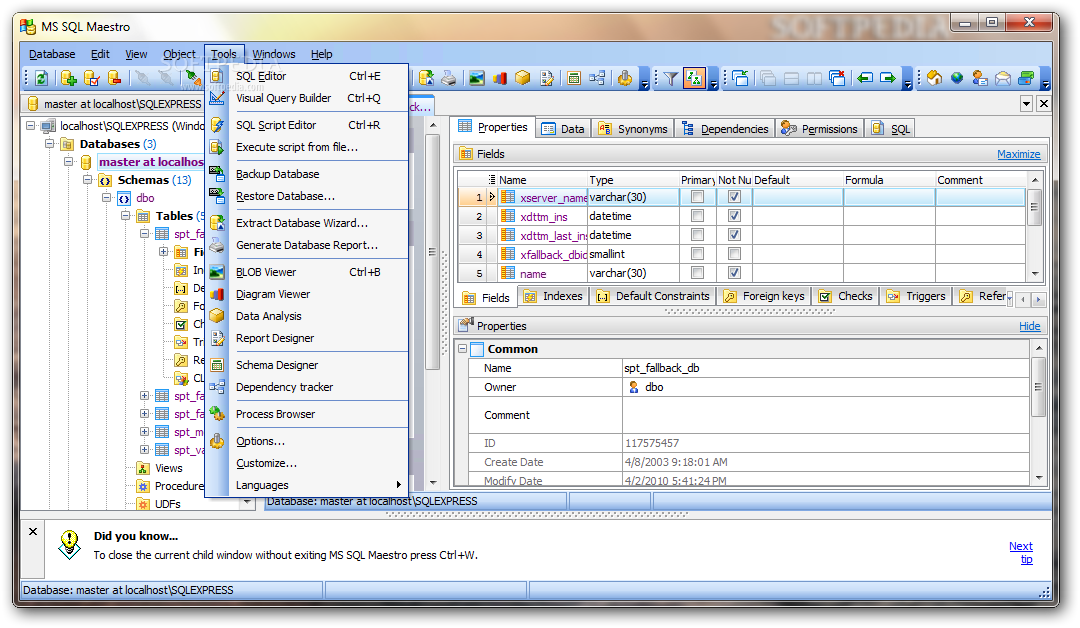Screen dimensions: 1080x628
Task: Switch to the Dependencies tab
Action: click(725, 129)
